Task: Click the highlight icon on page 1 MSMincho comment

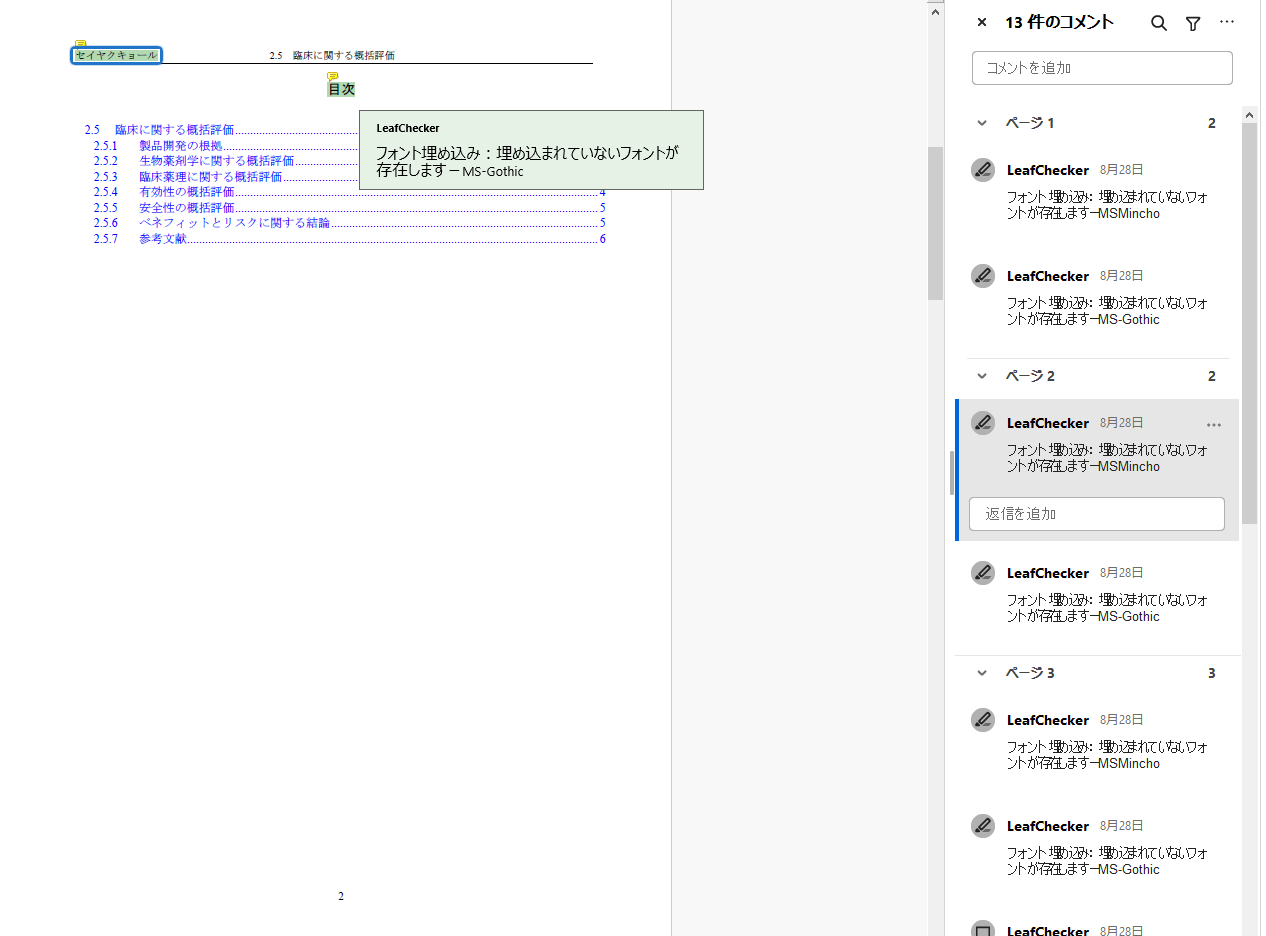Action: coord(983,170)
